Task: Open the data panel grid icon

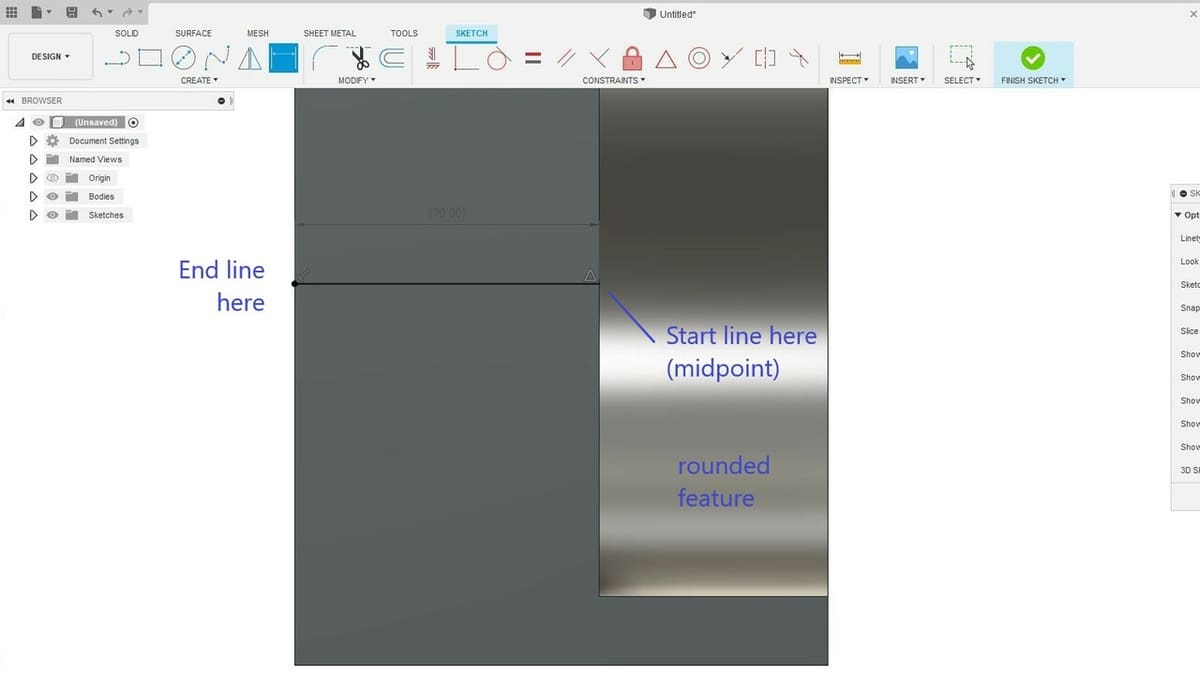Action: tap(12, 13)
